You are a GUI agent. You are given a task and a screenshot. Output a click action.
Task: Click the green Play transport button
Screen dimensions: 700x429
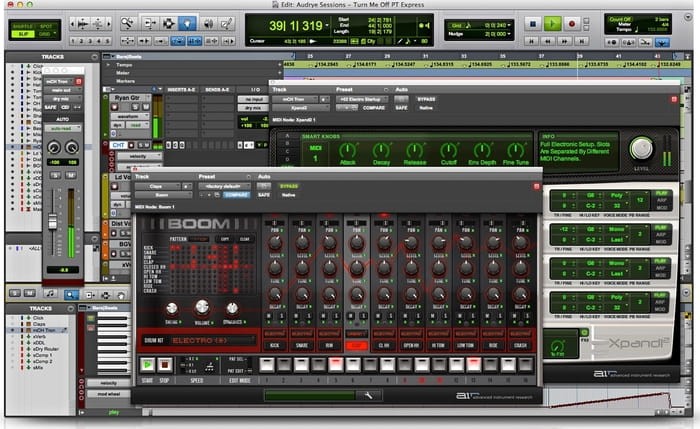coord(552,24)
